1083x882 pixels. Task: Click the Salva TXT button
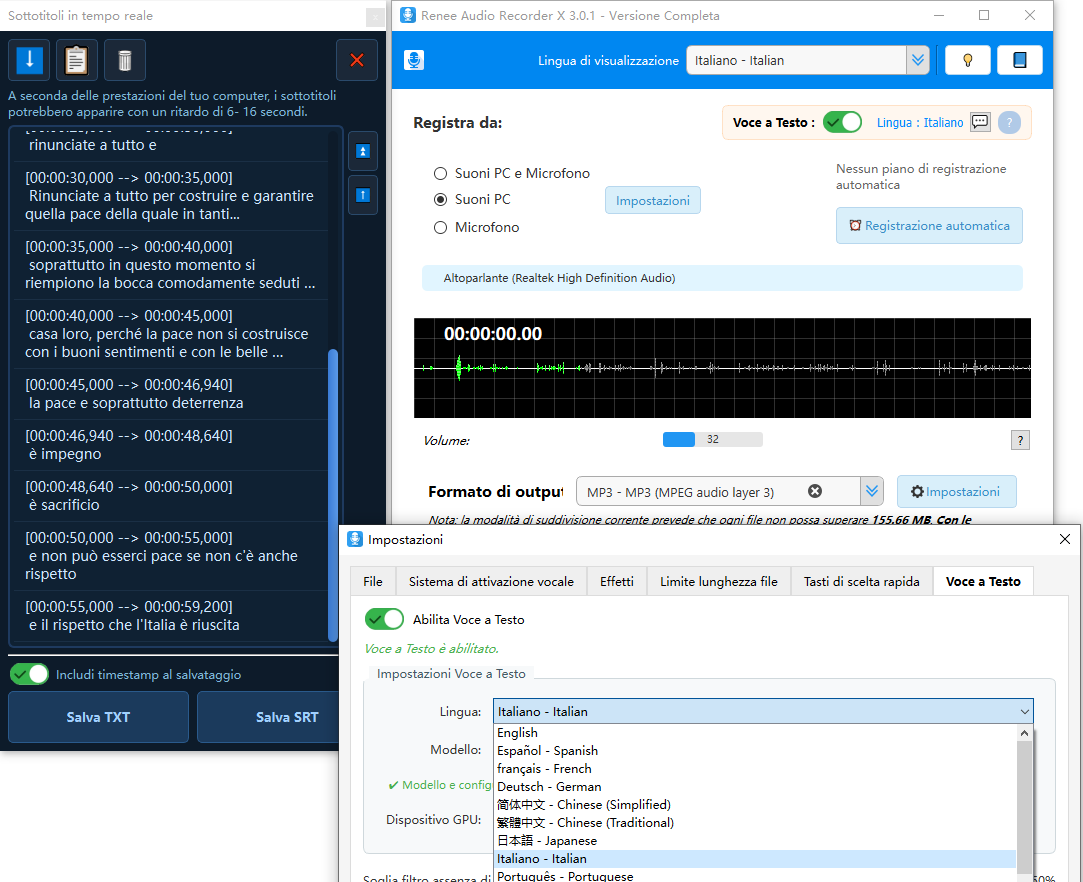tap(98, 717)
